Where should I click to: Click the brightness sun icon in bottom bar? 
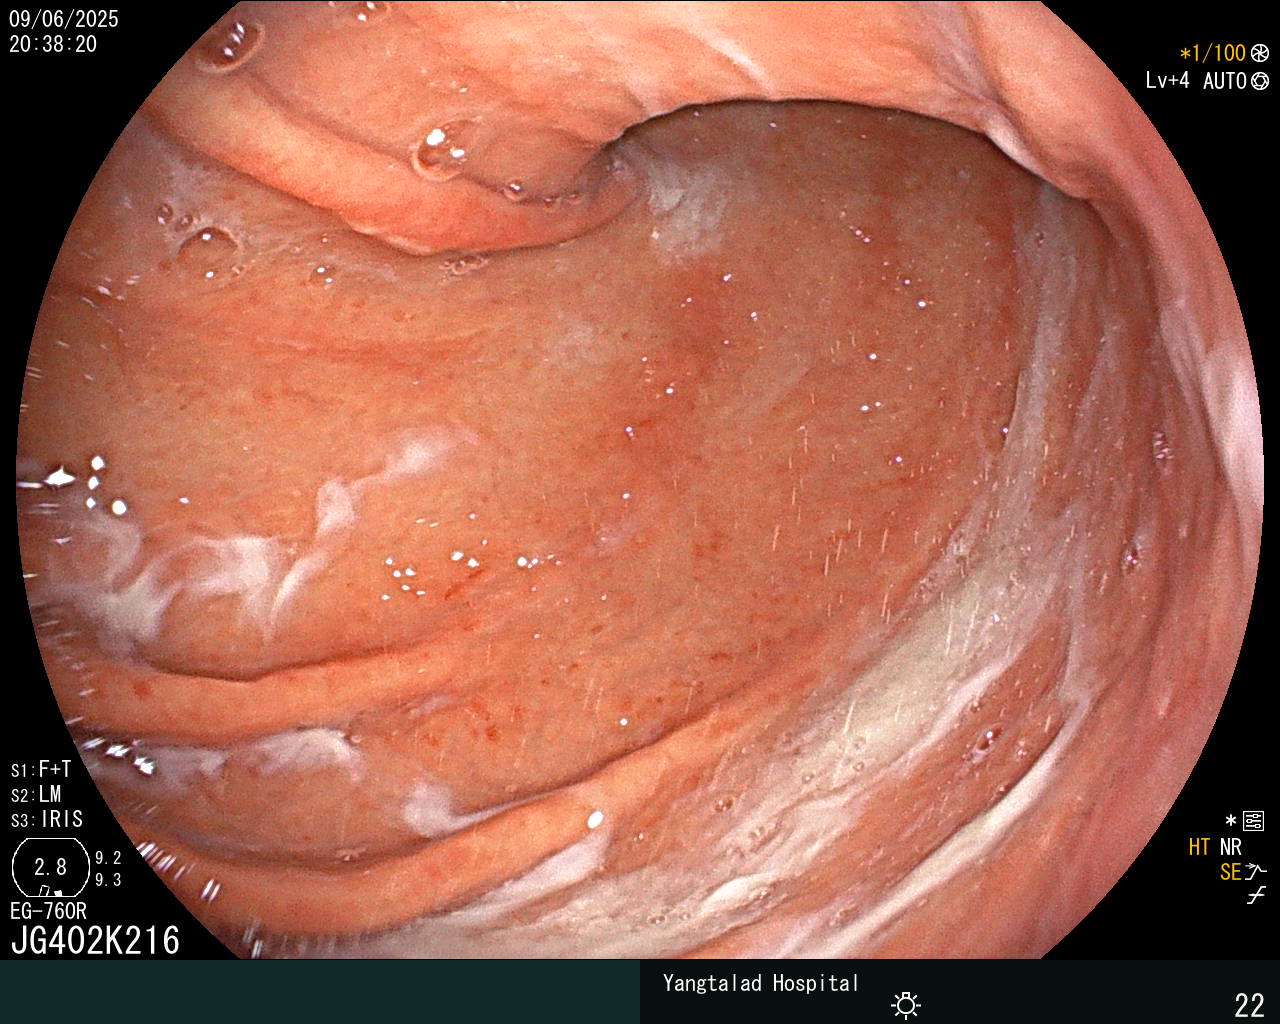tap(906, 1004)
